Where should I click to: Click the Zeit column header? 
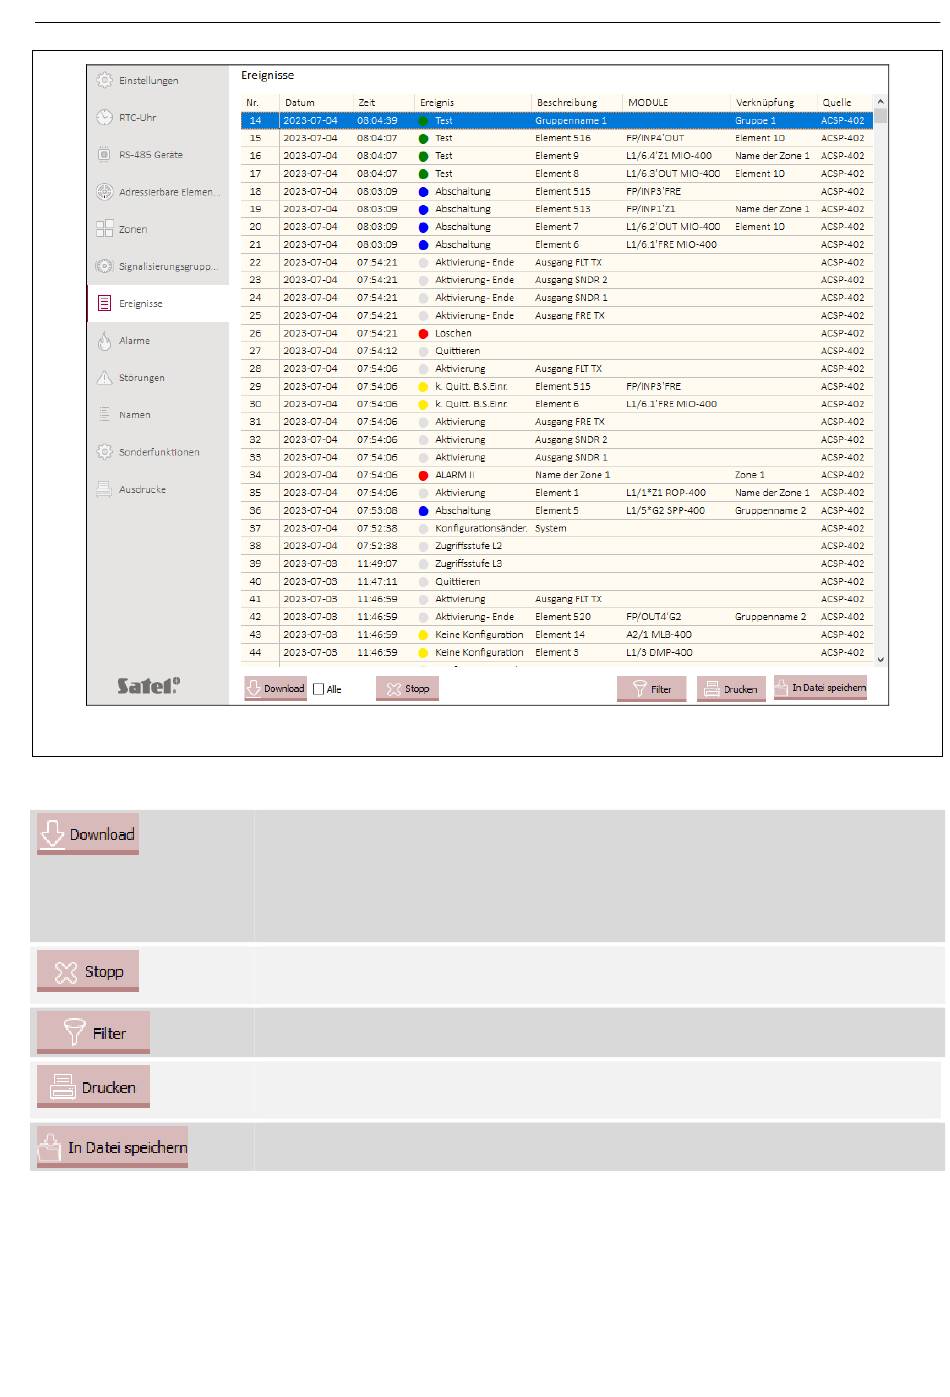383,102
